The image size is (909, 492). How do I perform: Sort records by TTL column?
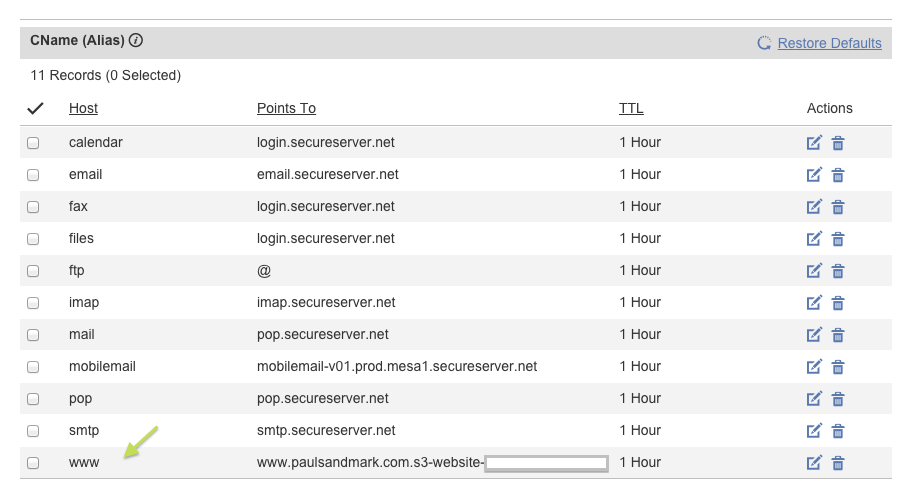631,108
